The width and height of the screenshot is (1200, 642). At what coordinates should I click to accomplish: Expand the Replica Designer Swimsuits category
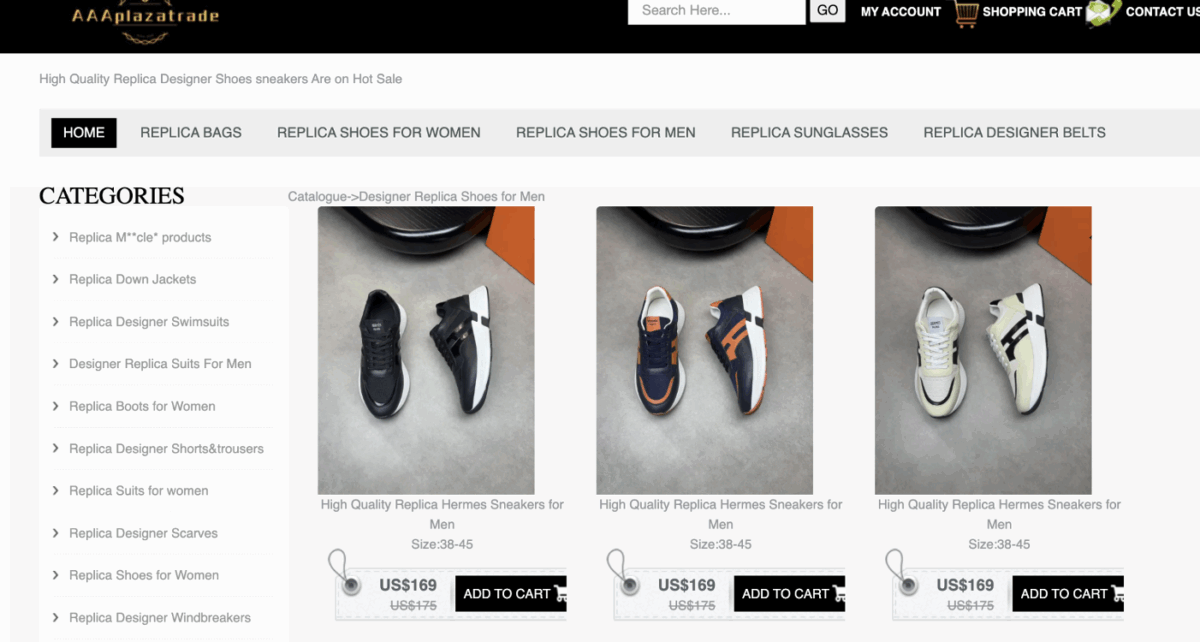pyautogui.click(x=56, y=322)
